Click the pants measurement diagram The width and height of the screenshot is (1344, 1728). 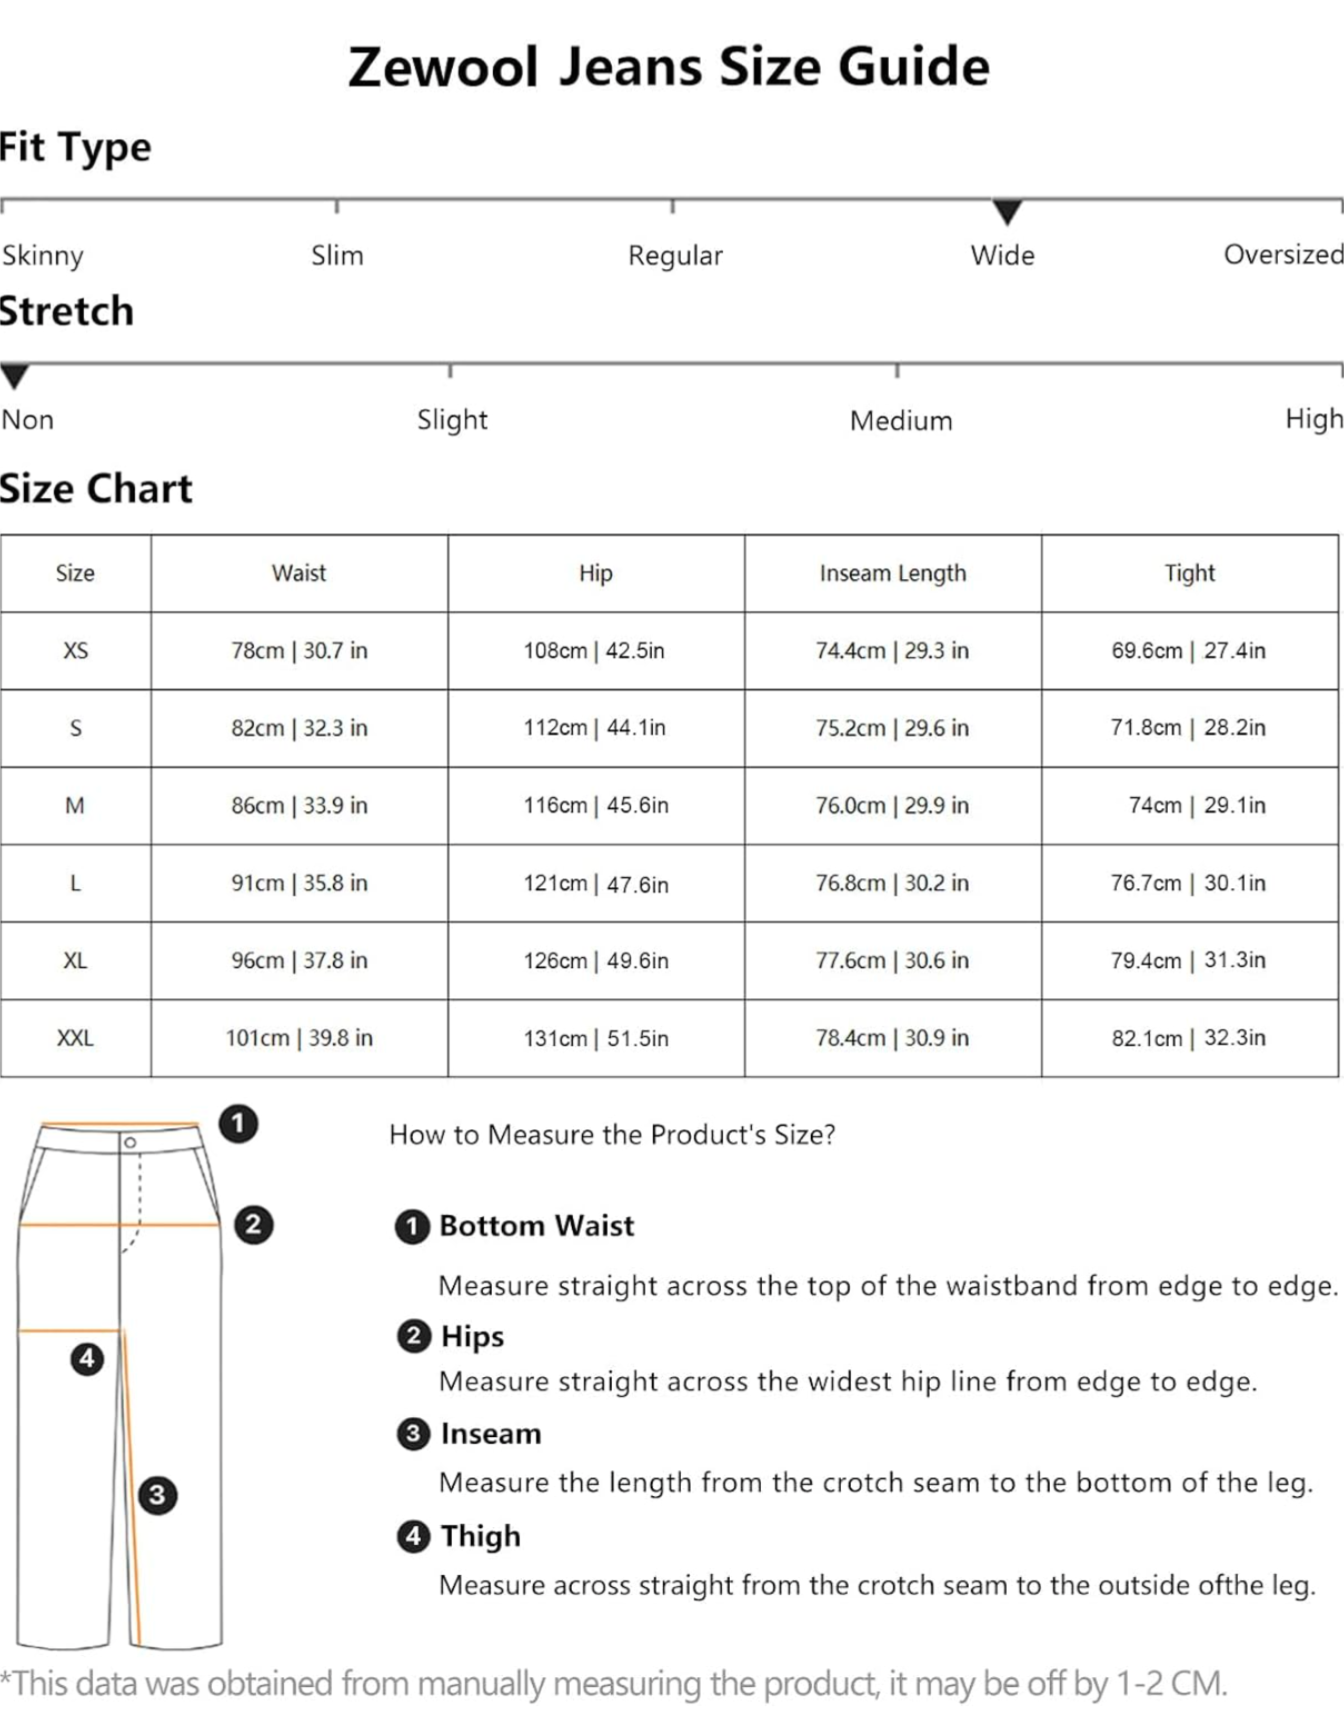click(x=120, y=1385)
